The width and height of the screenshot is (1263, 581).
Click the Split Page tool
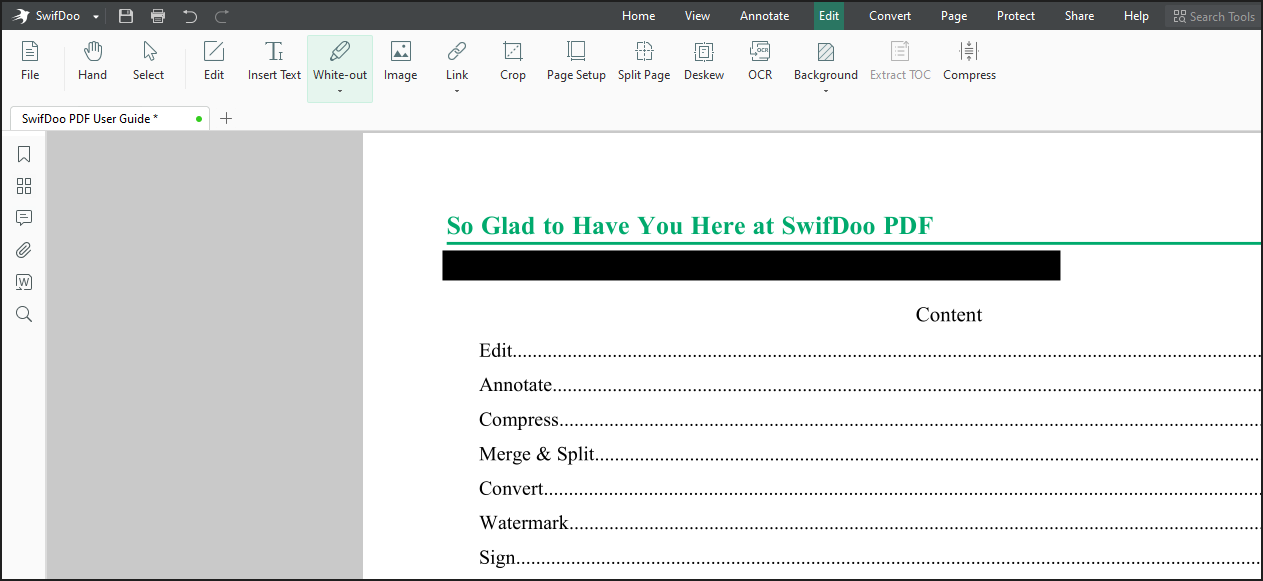click(644, 61)
